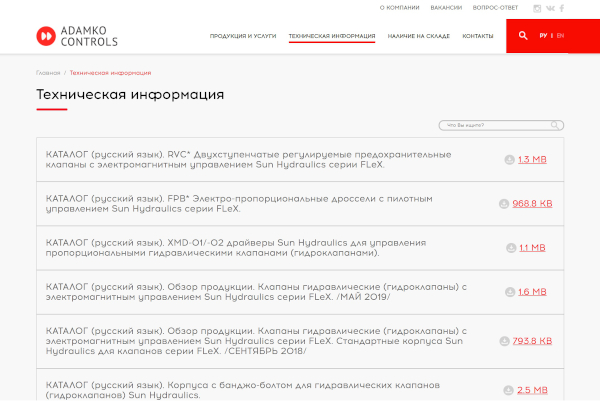Go to Главная breadcrumb

(48, 73)
